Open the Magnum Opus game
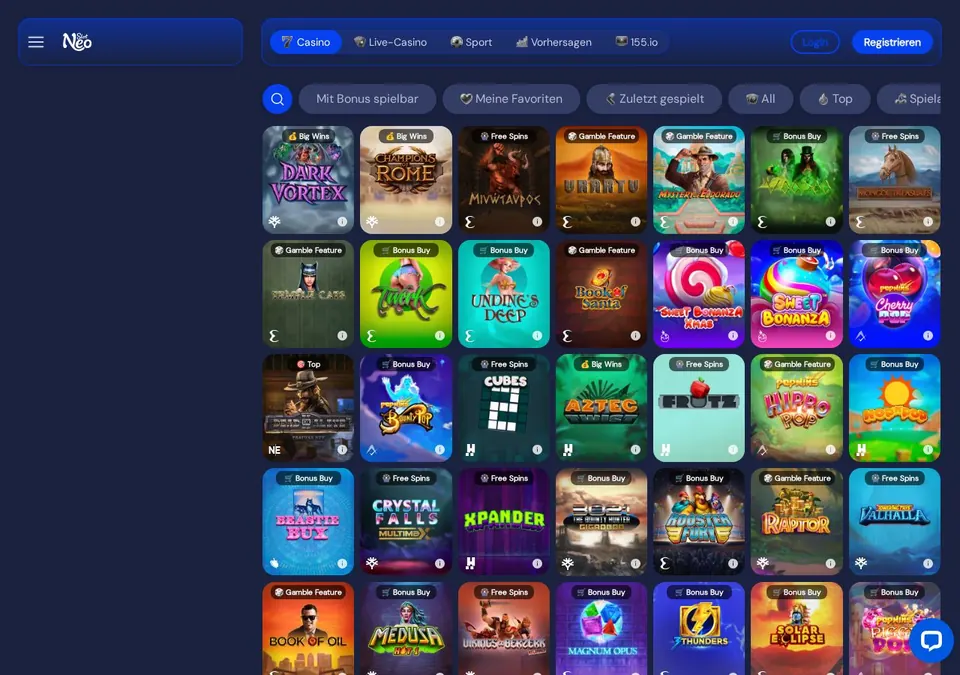Image resolution: width=960 pixels, height=675 pixels. click(x=601, y=628)
